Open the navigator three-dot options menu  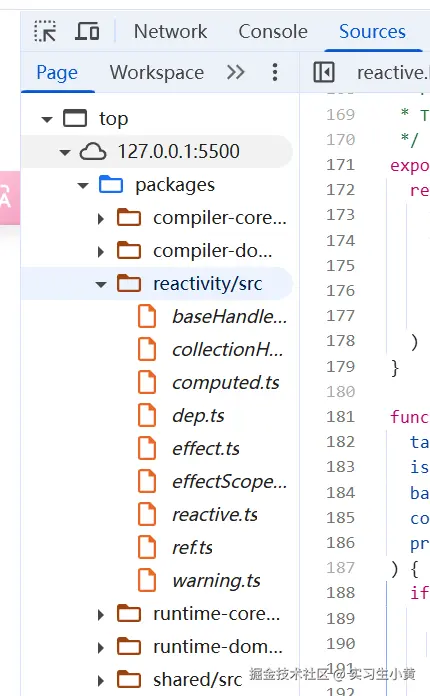pyautogui.click(x=275, y=72)
